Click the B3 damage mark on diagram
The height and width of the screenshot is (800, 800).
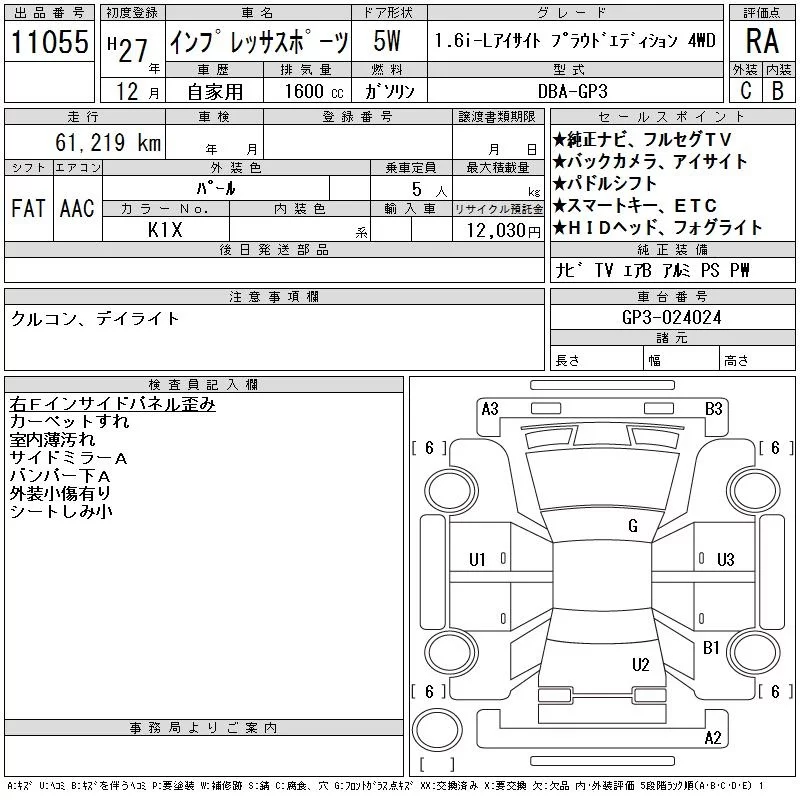coord(713,409)
